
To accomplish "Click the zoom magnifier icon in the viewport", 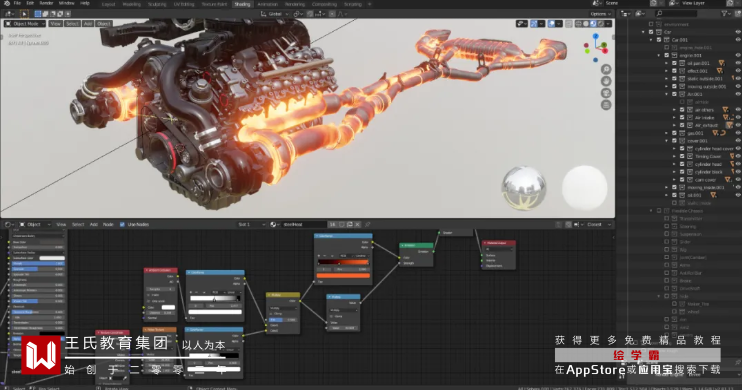I will coord(606,70).
